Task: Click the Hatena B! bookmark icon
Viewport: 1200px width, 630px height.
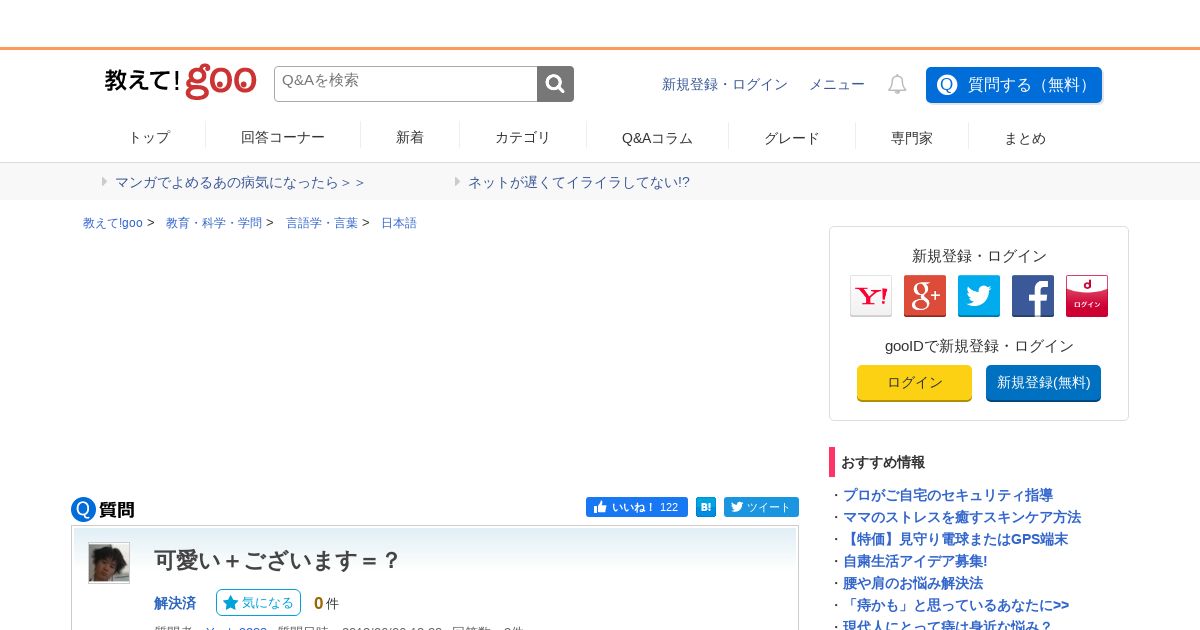Action: (x=706, y=507)
